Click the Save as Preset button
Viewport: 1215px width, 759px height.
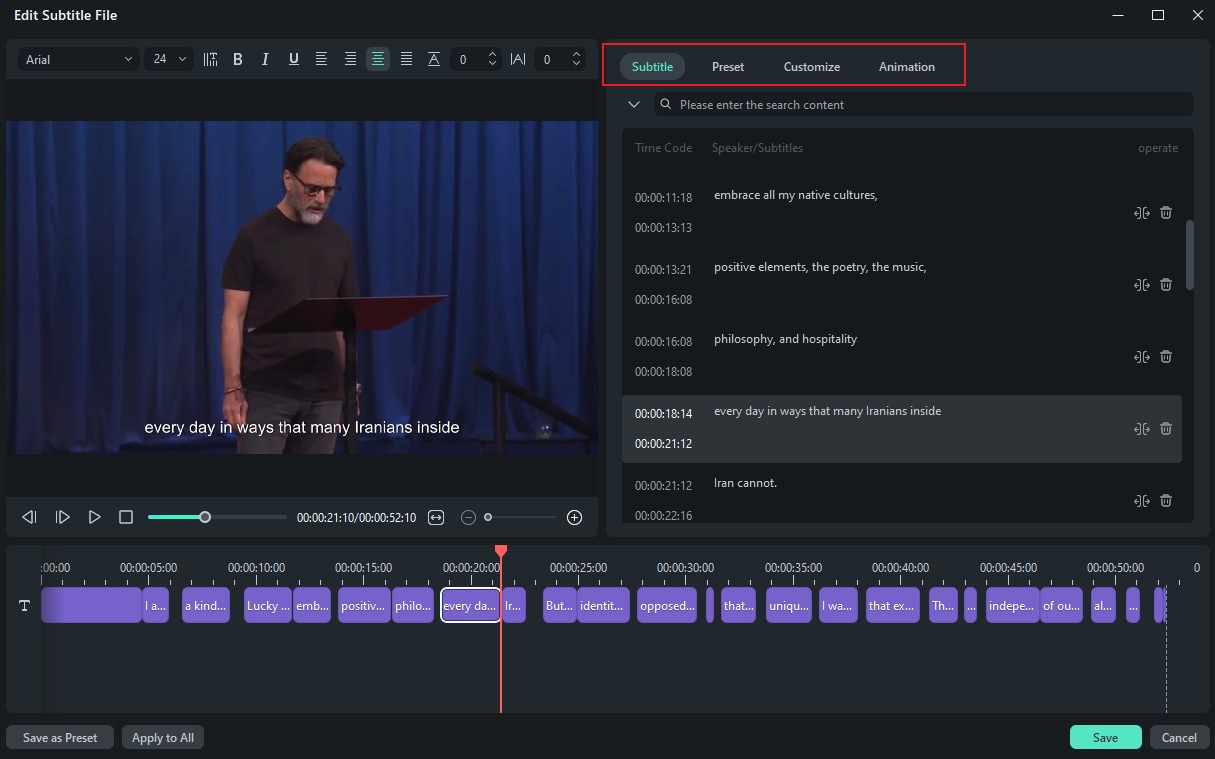(60, 738)
